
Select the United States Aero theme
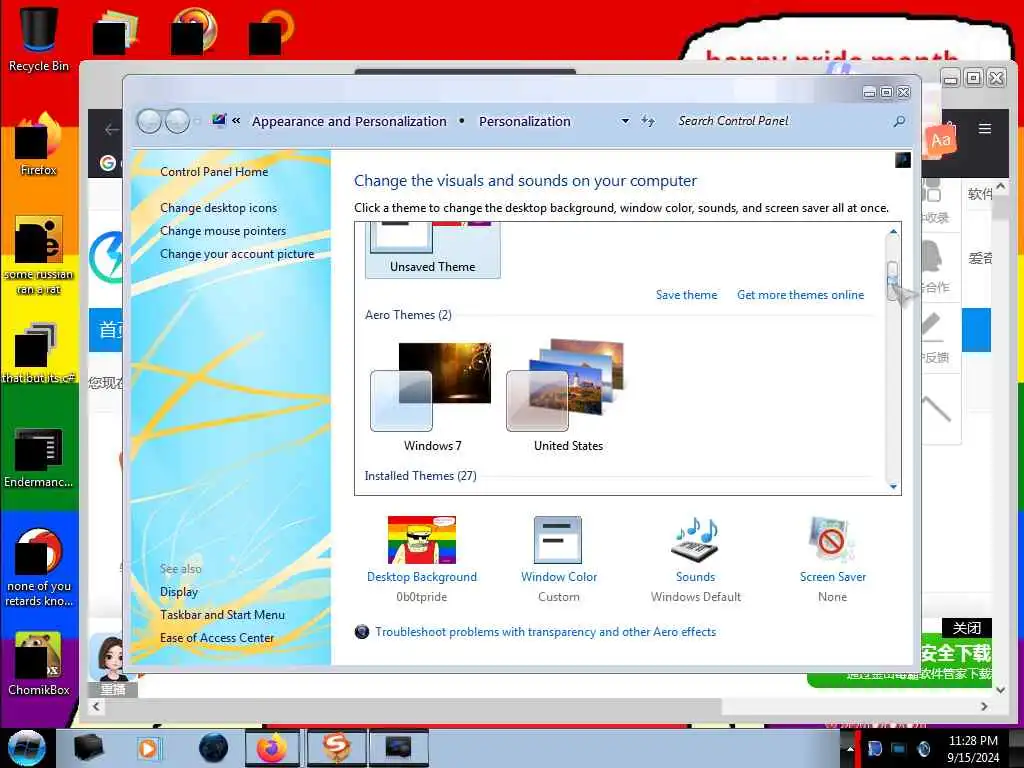click(x=568, y=396)
